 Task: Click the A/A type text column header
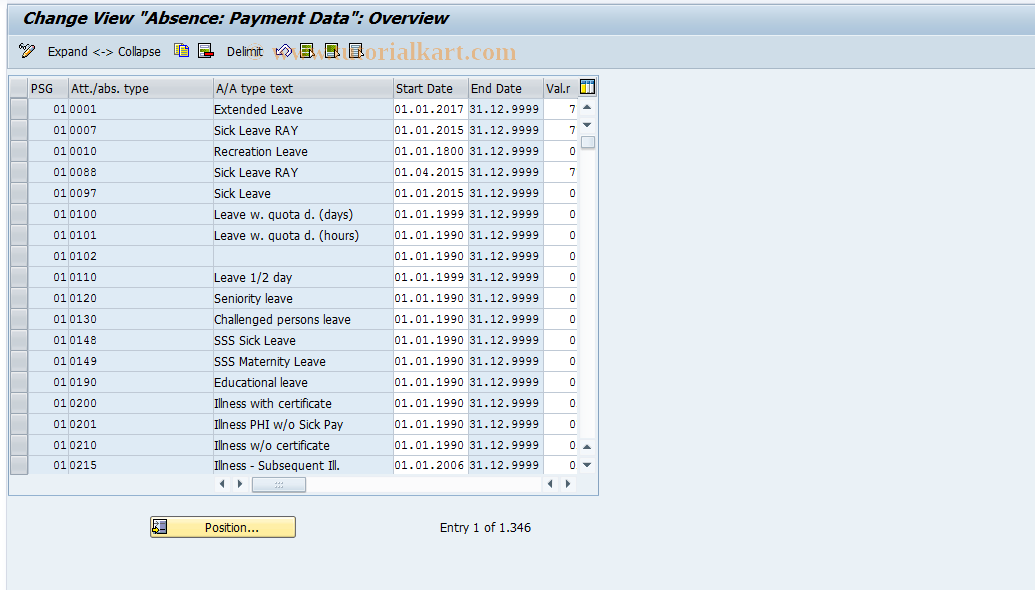(303, 88)
